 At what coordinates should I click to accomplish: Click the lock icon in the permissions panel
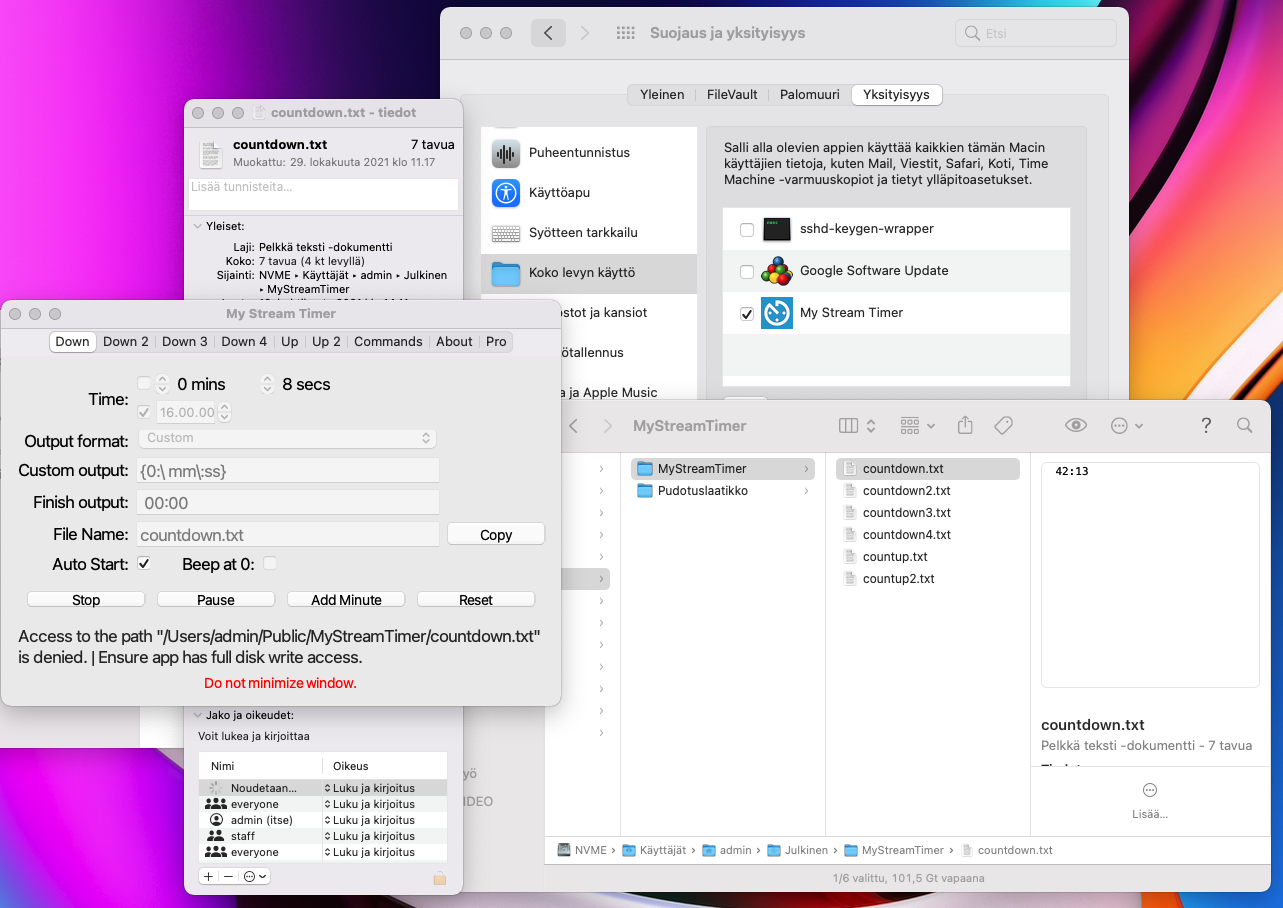[x=440, y=876]
